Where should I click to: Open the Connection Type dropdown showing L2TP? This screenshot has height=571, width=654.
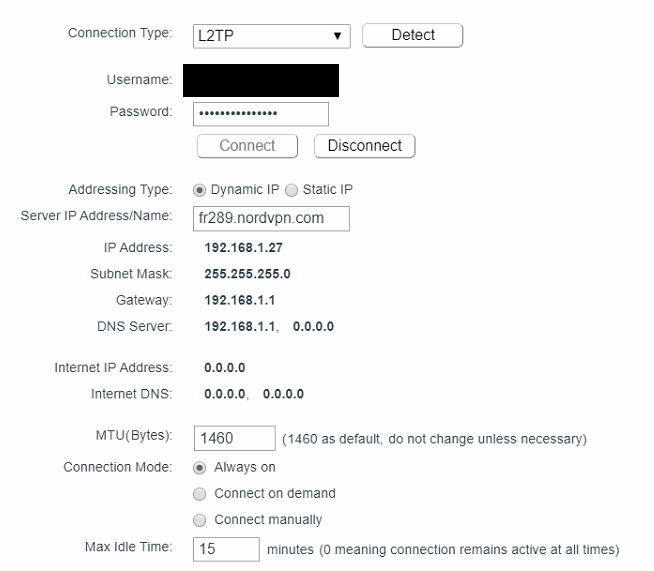271,36
